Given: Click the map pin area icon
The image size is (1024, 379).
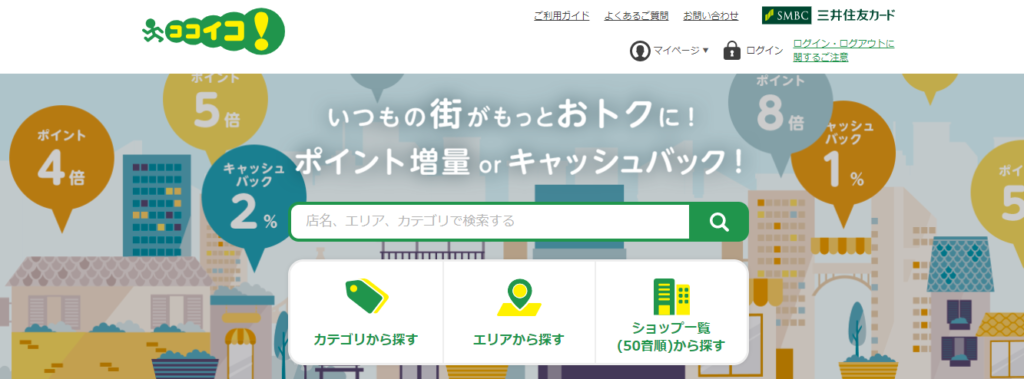Looking at the screenshot, I should (519, 297).
